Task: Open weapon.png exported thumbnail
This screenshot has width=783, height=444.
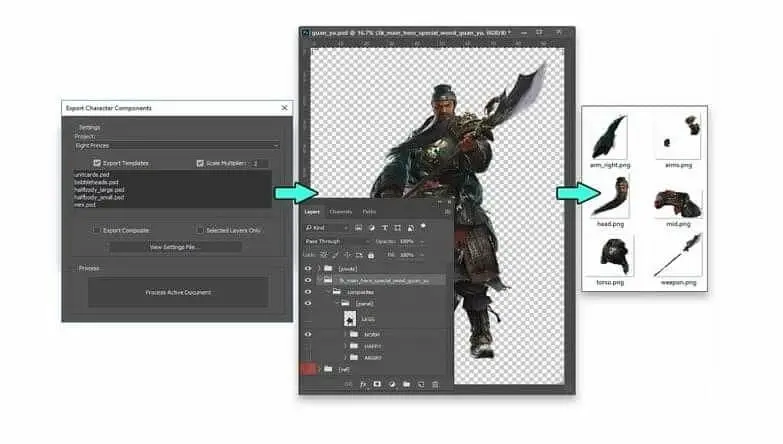Action: [x=679, y=255]
